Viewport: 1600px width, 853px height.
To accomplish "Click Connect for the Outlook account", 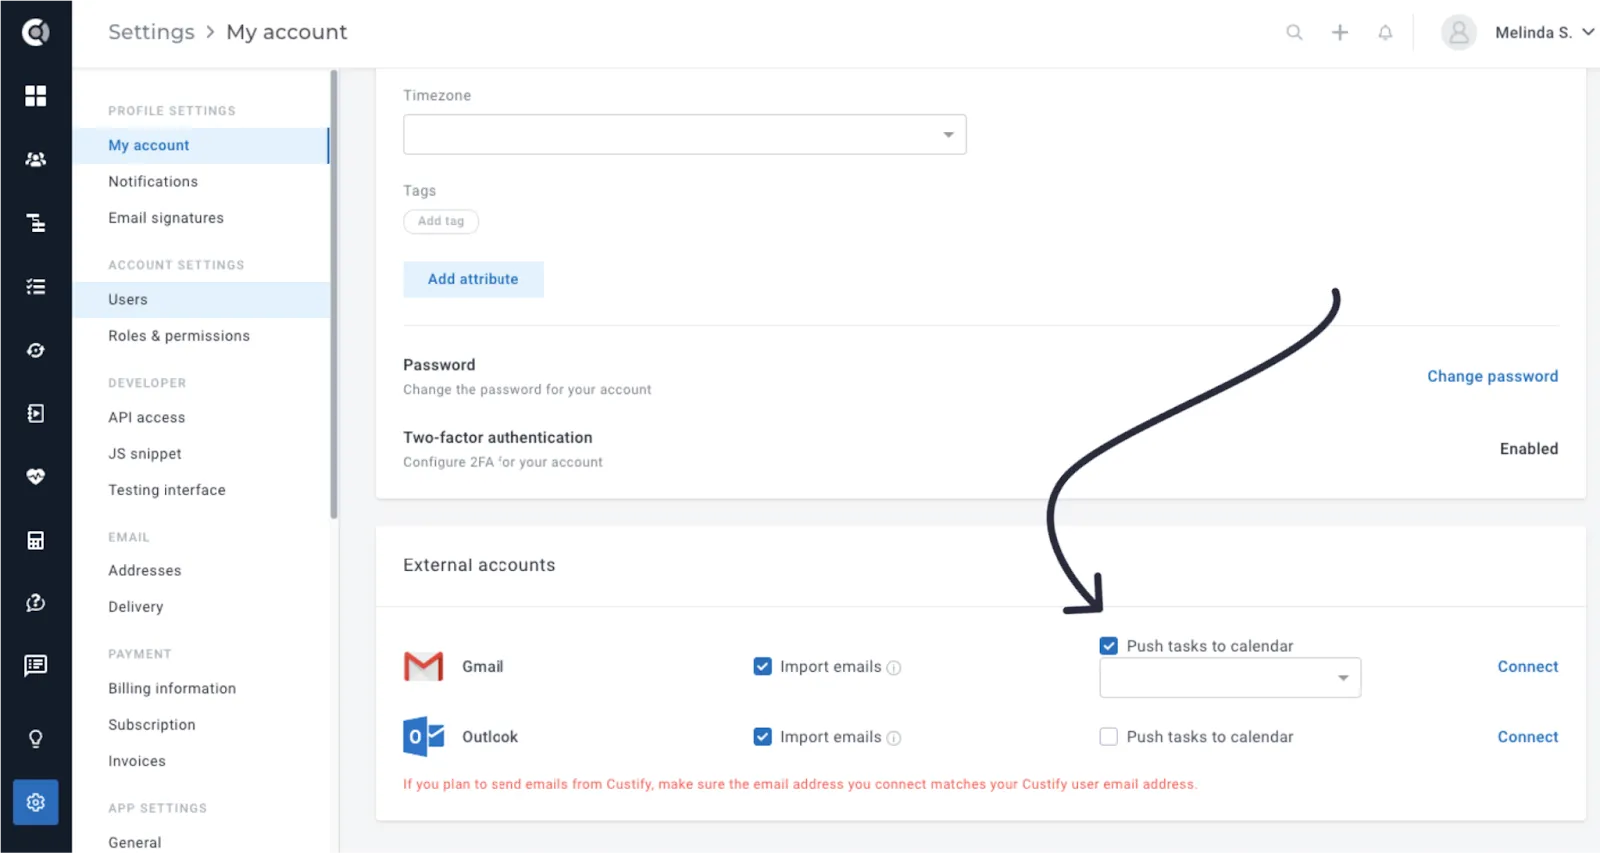I will coord(1527,737).
